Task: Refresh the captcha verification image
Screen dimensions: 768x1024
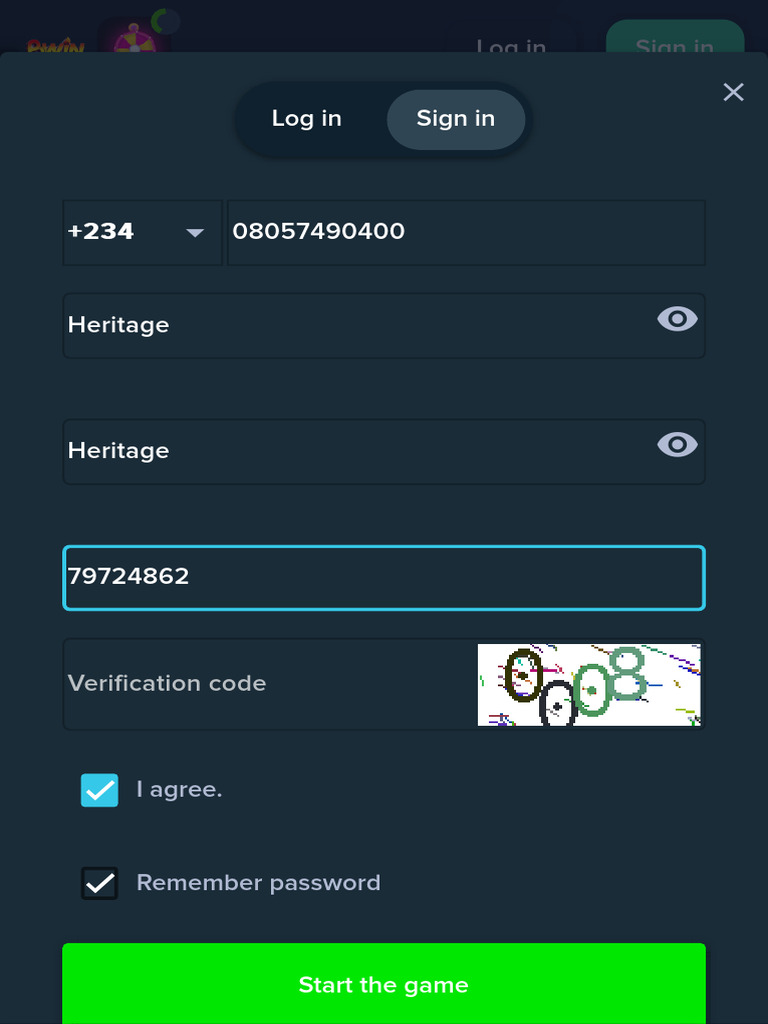Action: click(x=589, y=685)
